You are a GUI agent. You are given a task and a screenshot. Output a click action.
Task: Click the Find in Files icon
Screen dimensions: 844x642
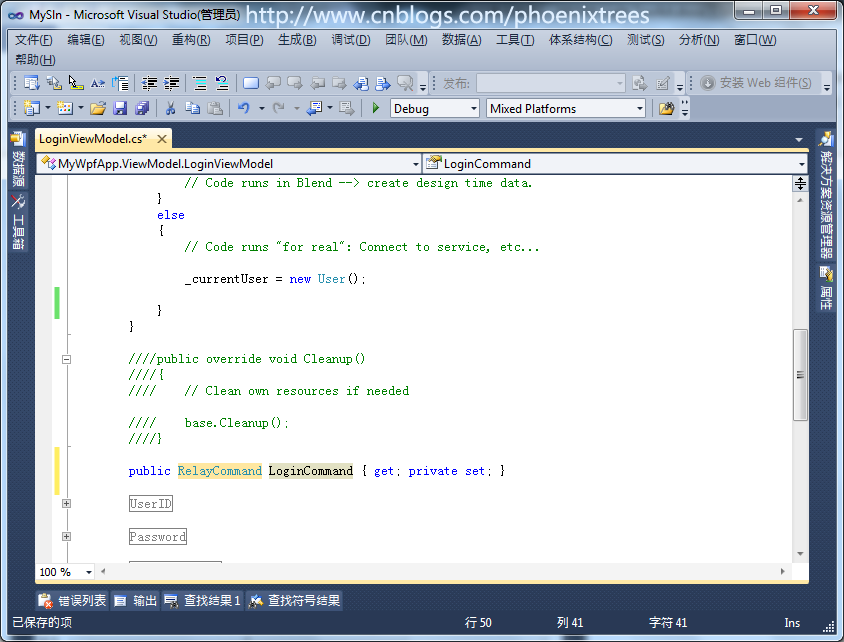click(666, 109)
